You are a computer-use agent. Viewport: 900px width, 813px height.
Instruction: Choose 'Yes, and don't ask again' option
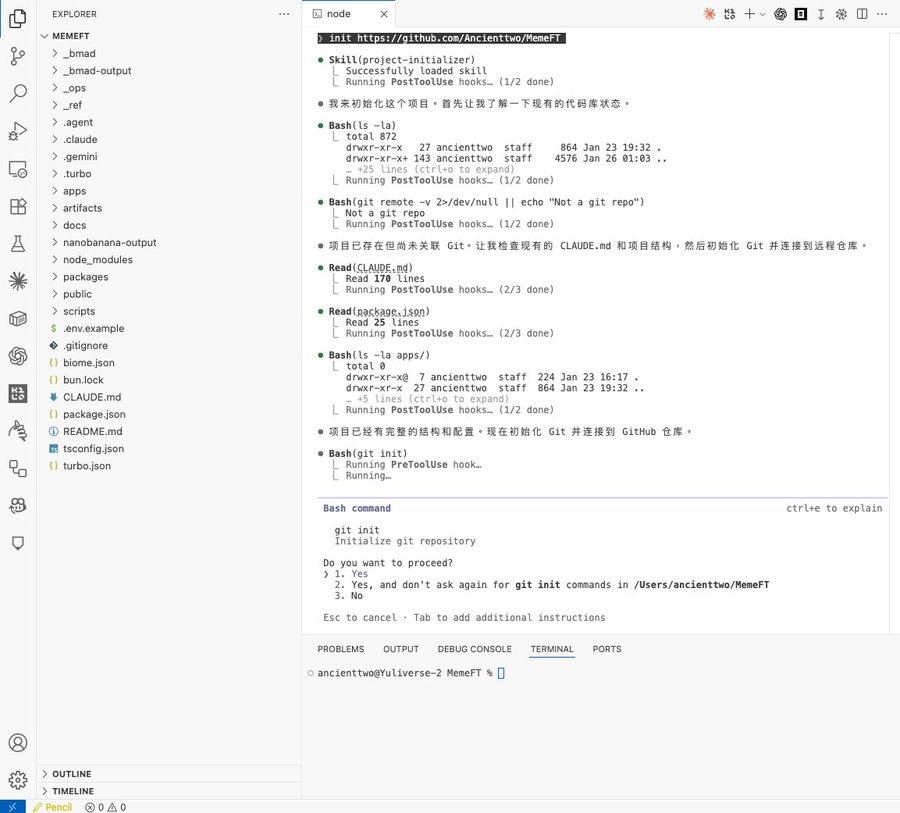coord(552,584)
